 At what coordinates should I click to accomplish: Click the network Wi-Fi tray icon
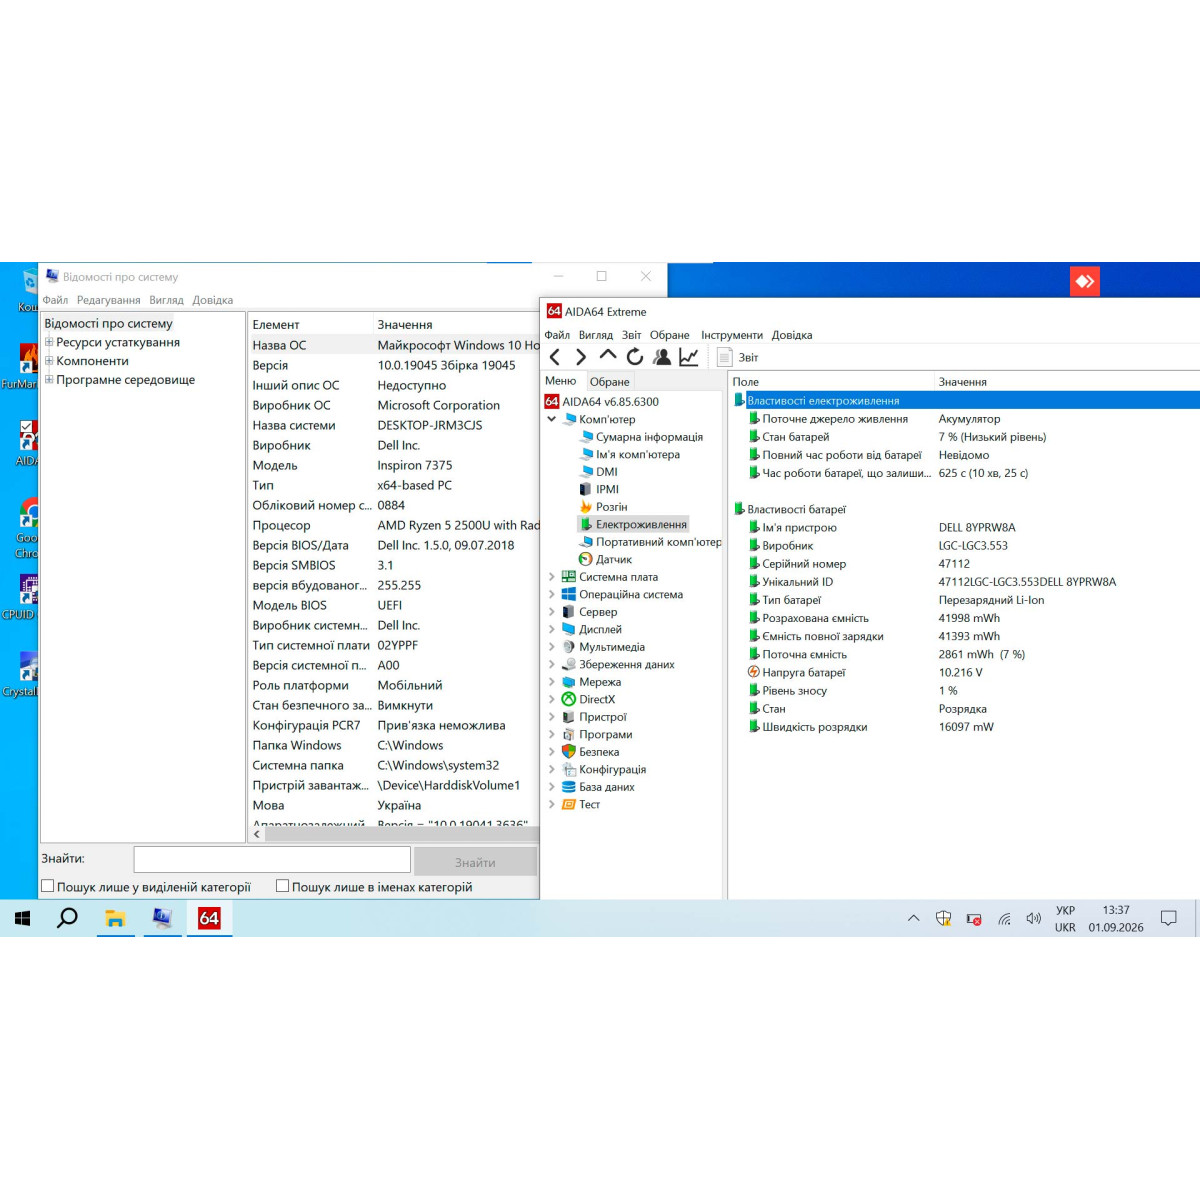pyautogui.click(x=1004, y=919)
